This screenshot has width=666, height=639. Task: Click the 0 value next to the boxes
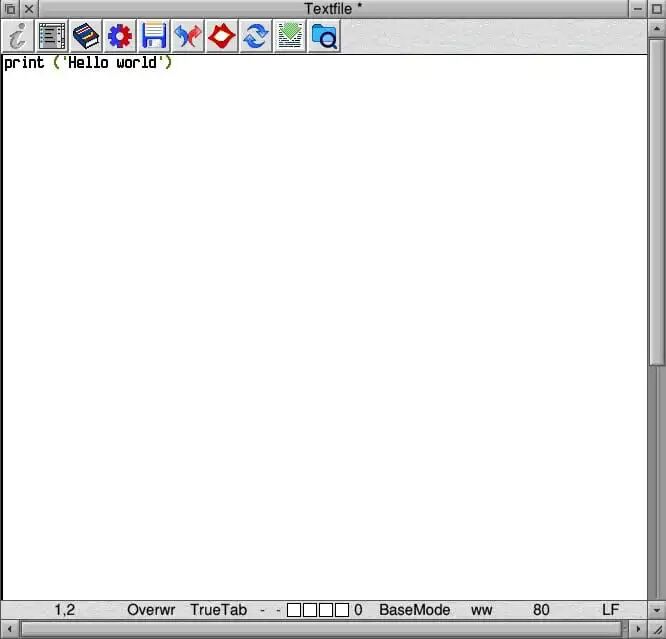click(x=358, y=610)
